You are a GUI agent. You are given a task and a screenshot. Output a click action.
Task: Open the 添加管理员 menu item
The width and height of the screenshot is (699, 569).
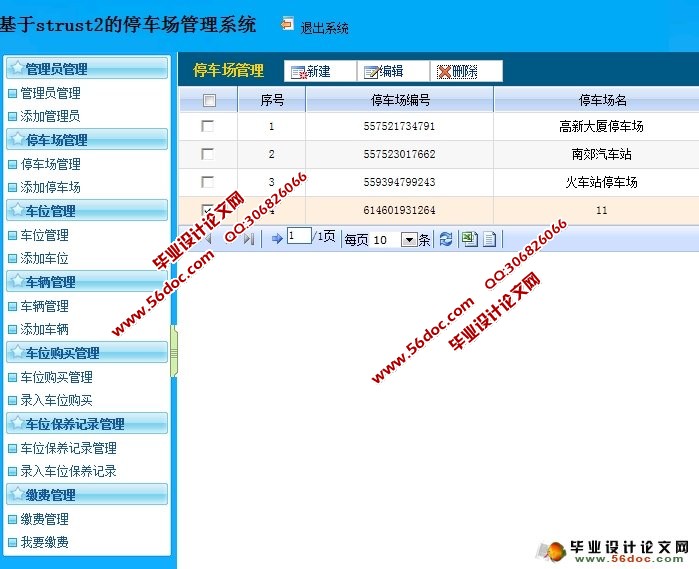50,116
